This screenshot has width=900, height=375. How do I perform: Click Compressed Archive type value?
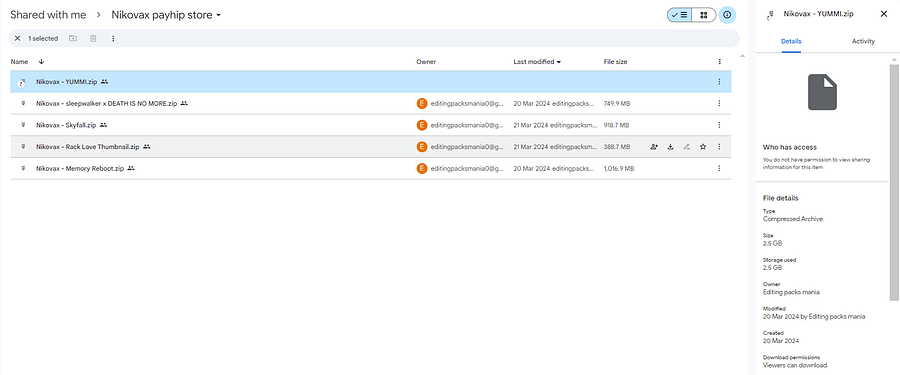tap(793, 219)
